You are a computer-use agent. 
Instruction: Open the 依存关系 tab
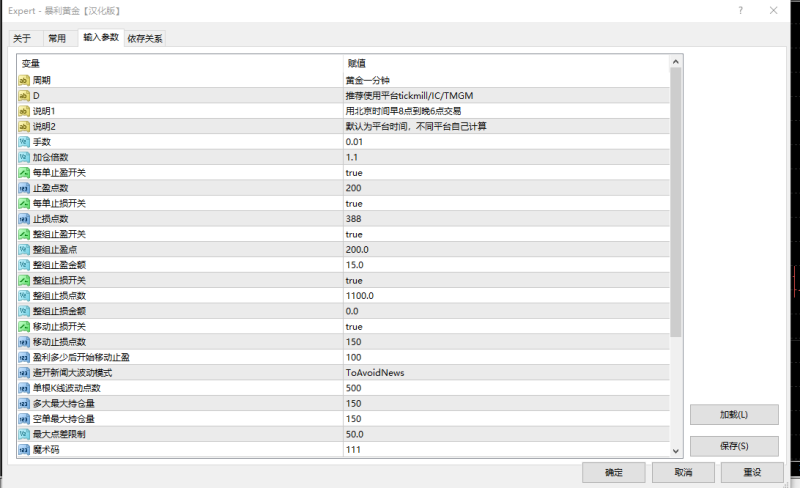pos(145,38)
